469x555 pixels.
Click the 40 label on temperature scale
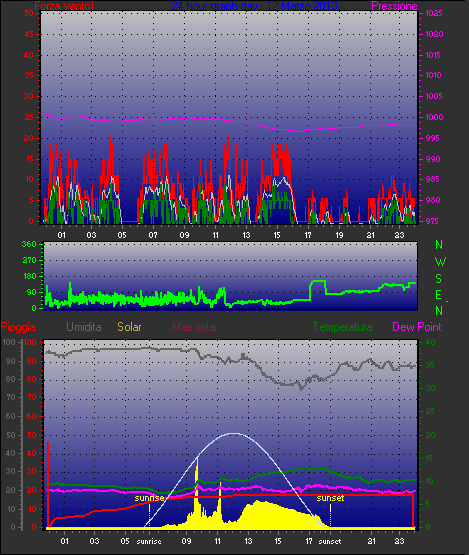pyautogui.click(x=430, y=342)
